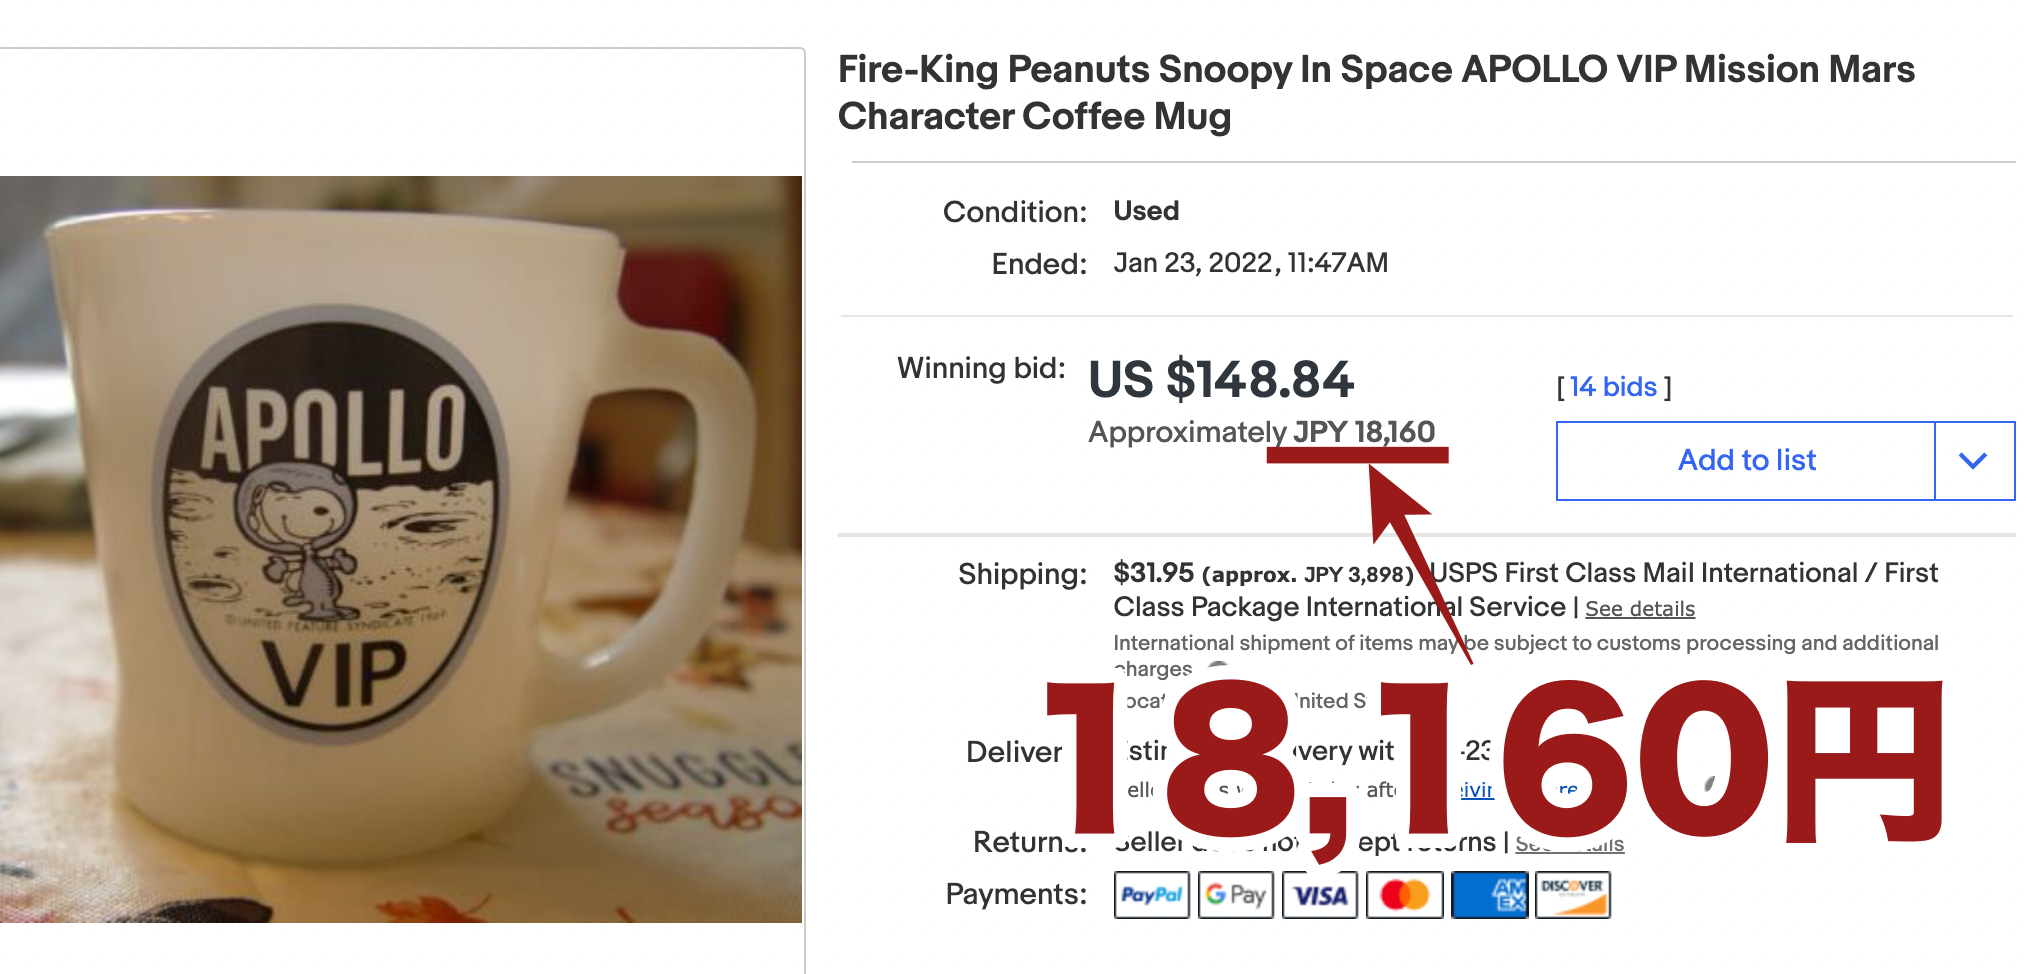Click the American Express card icon
Image resolution: width=2040 pixels, height=974 pixels.
click(x=1489, y=895)
